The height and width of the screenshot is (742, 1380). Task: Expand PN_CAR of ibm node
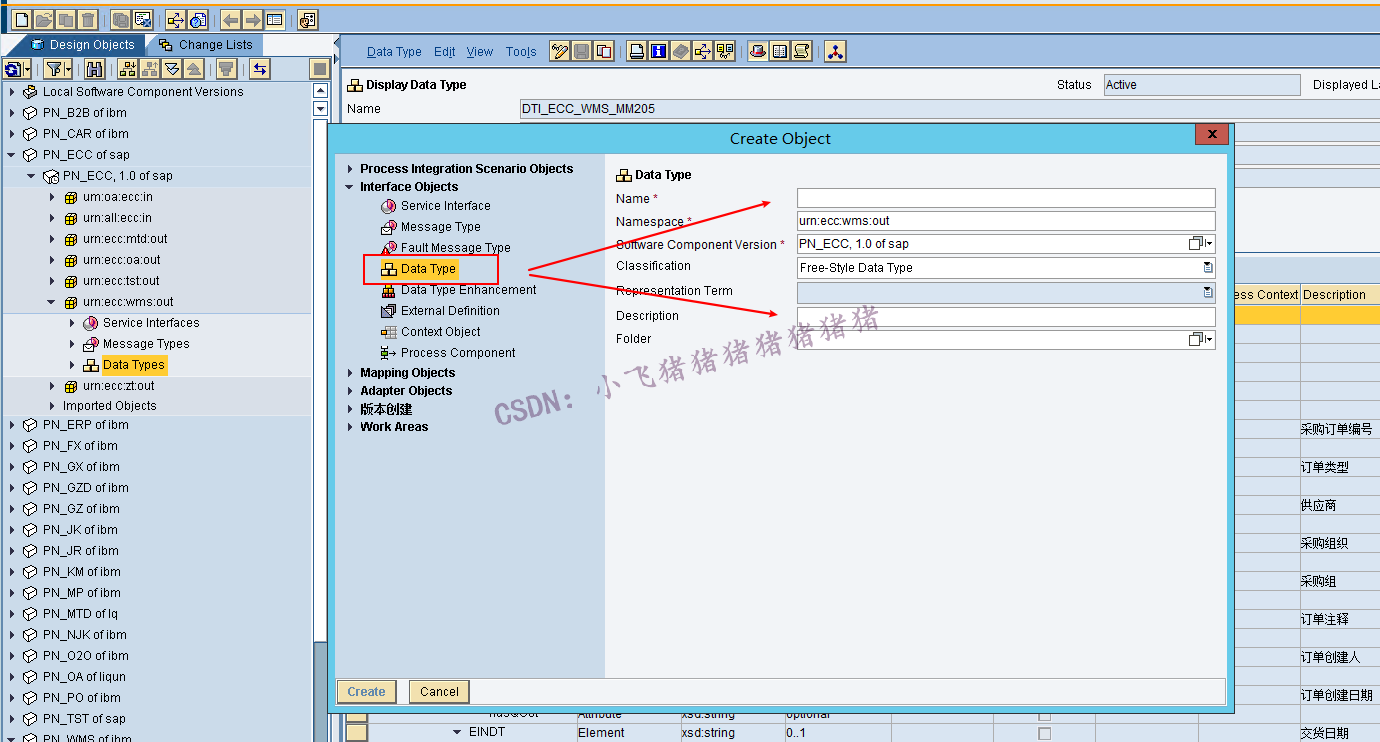pos(12,134)
